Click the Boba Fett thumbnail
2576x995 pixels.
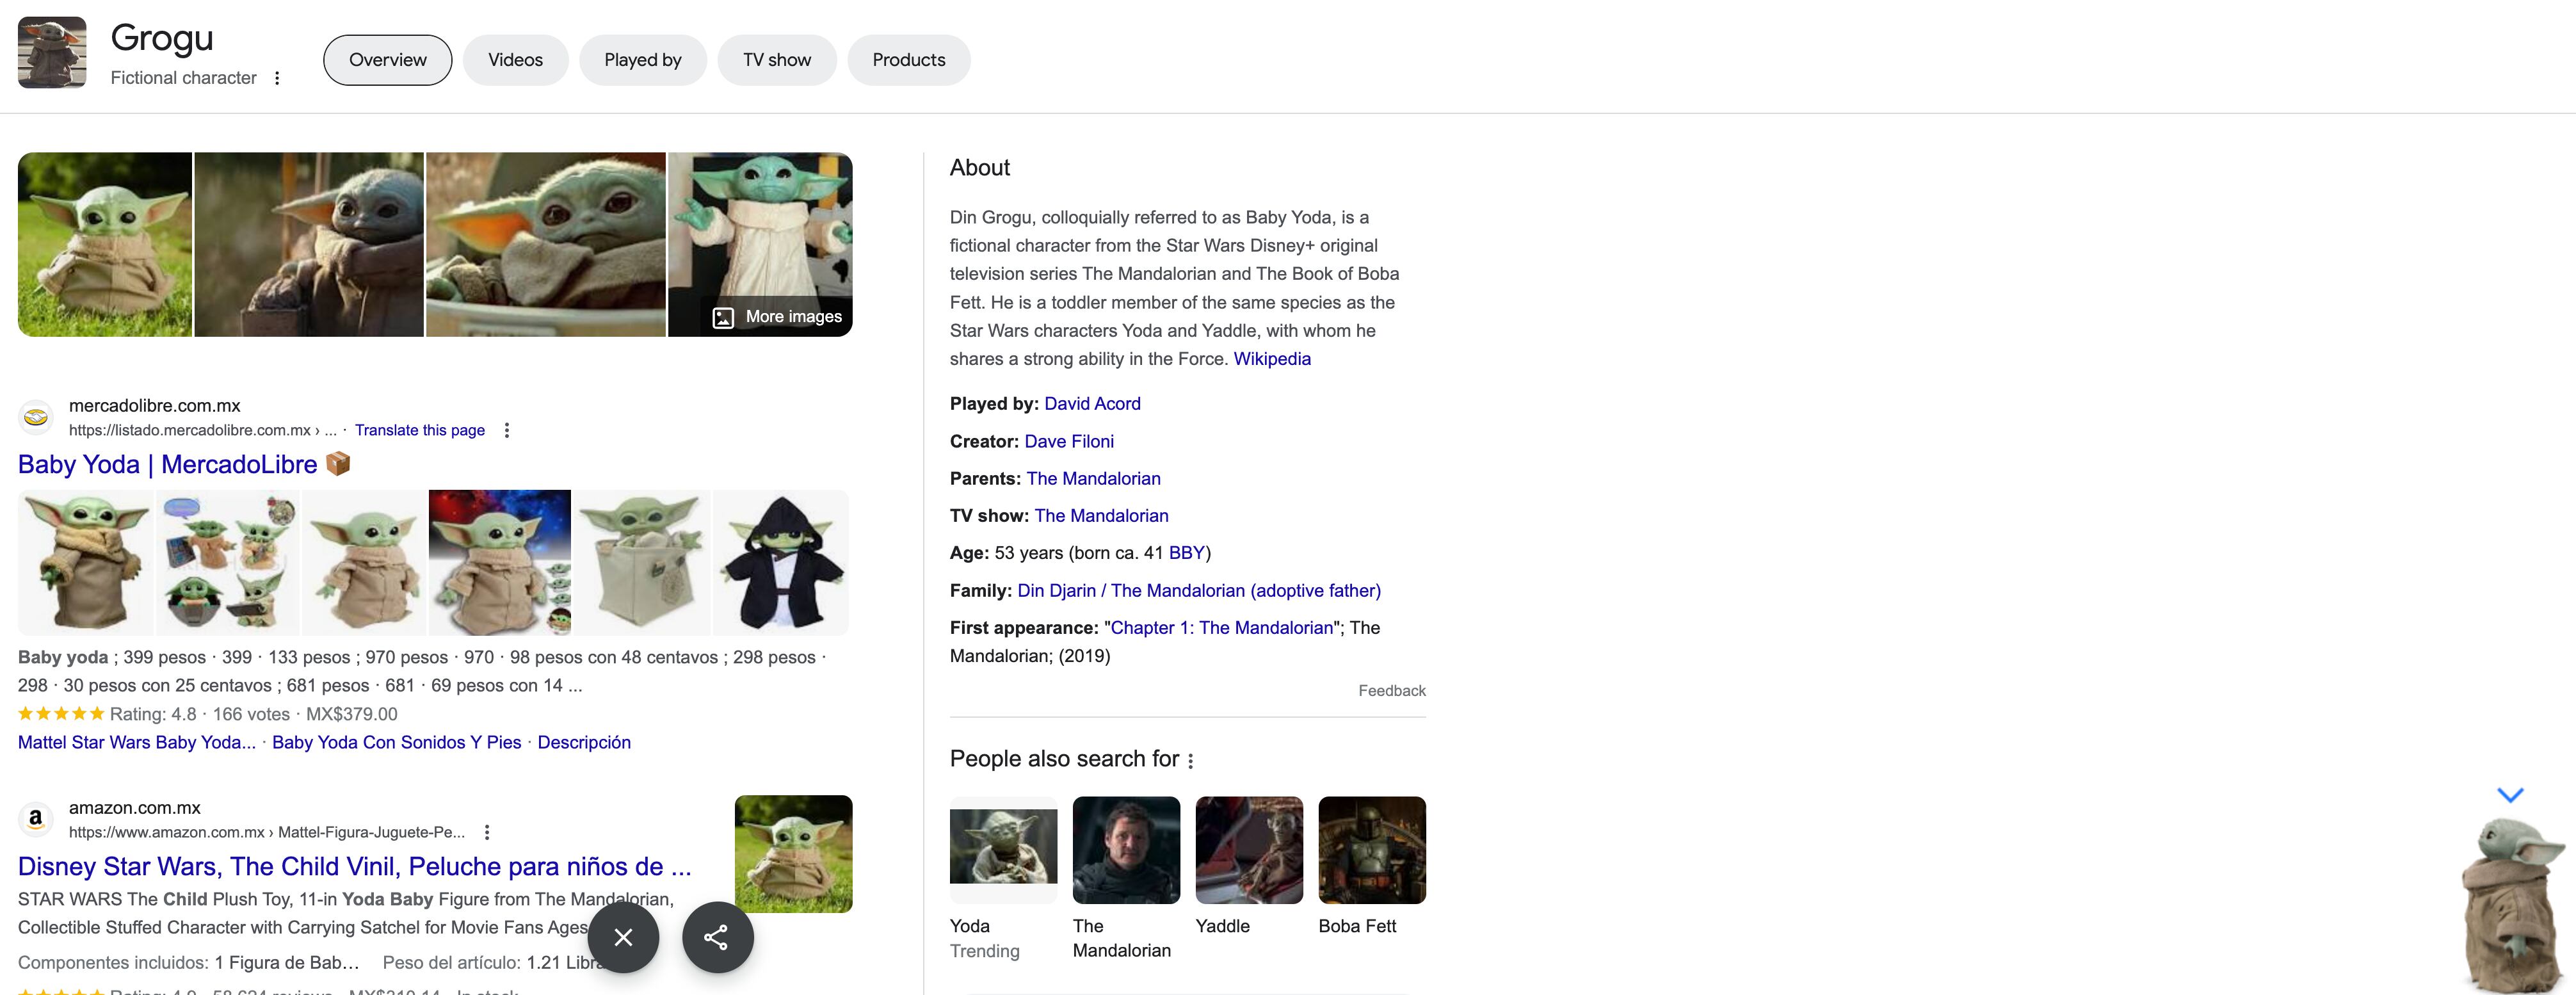pos(1371,849)
